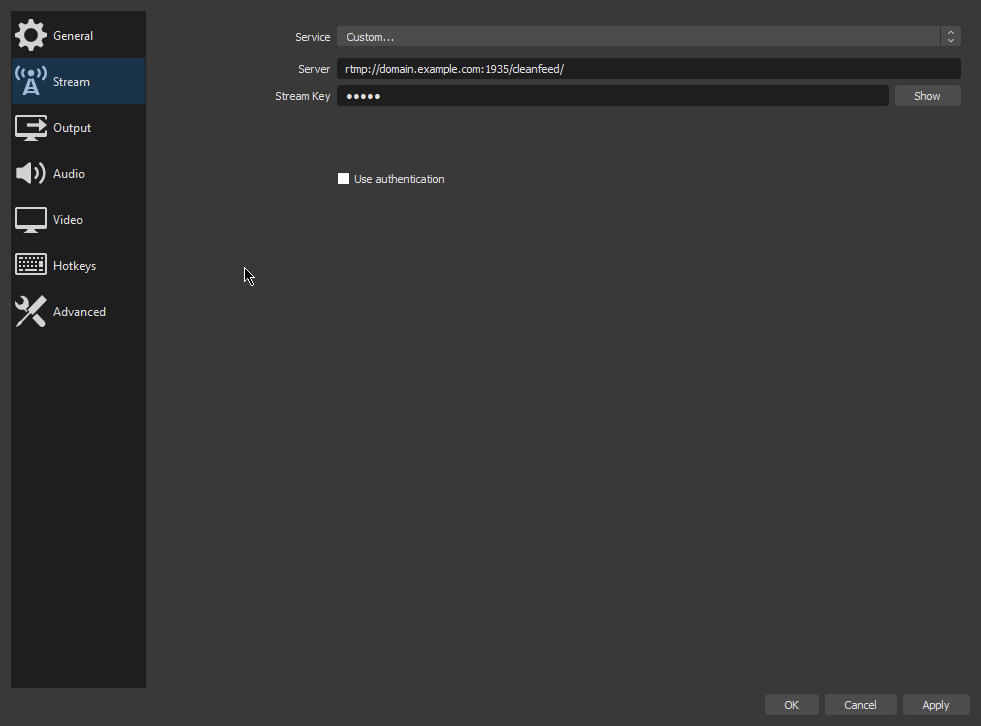Click the Hotkeys keyboard icon
The width and height of the screenshot is (981, 726).
28,265
